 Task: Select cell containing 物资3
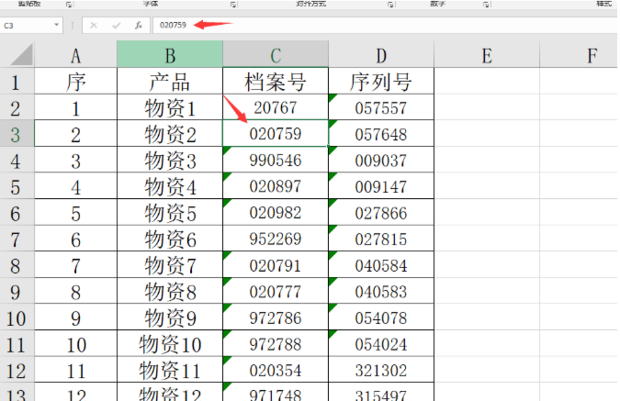(170, 160)
